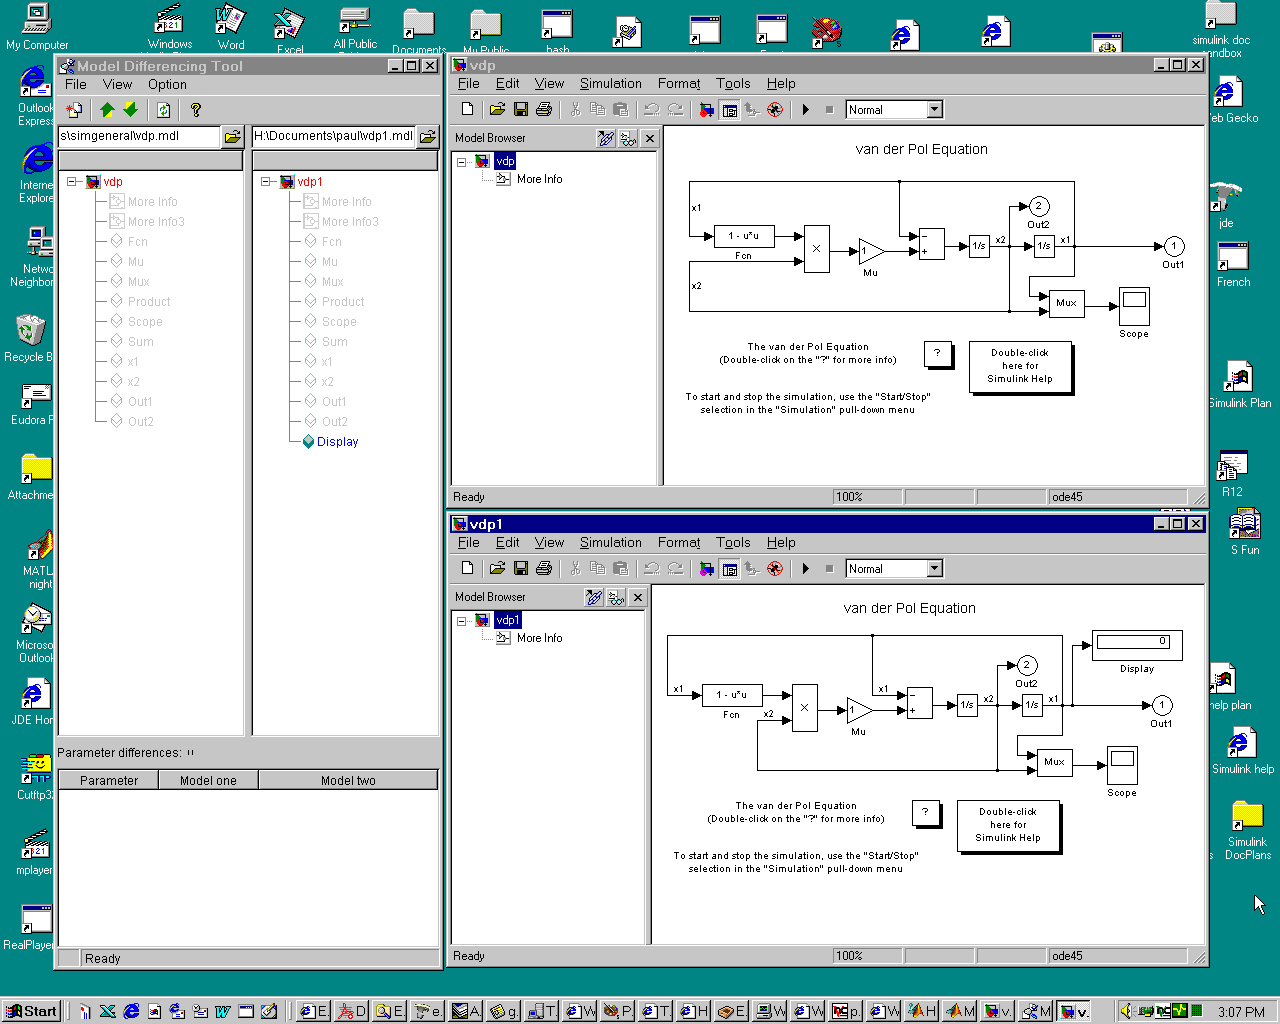1280x1024 pixels.
Task: Click refresh icon in Model Differencing Tool
Action: [163, 110]
